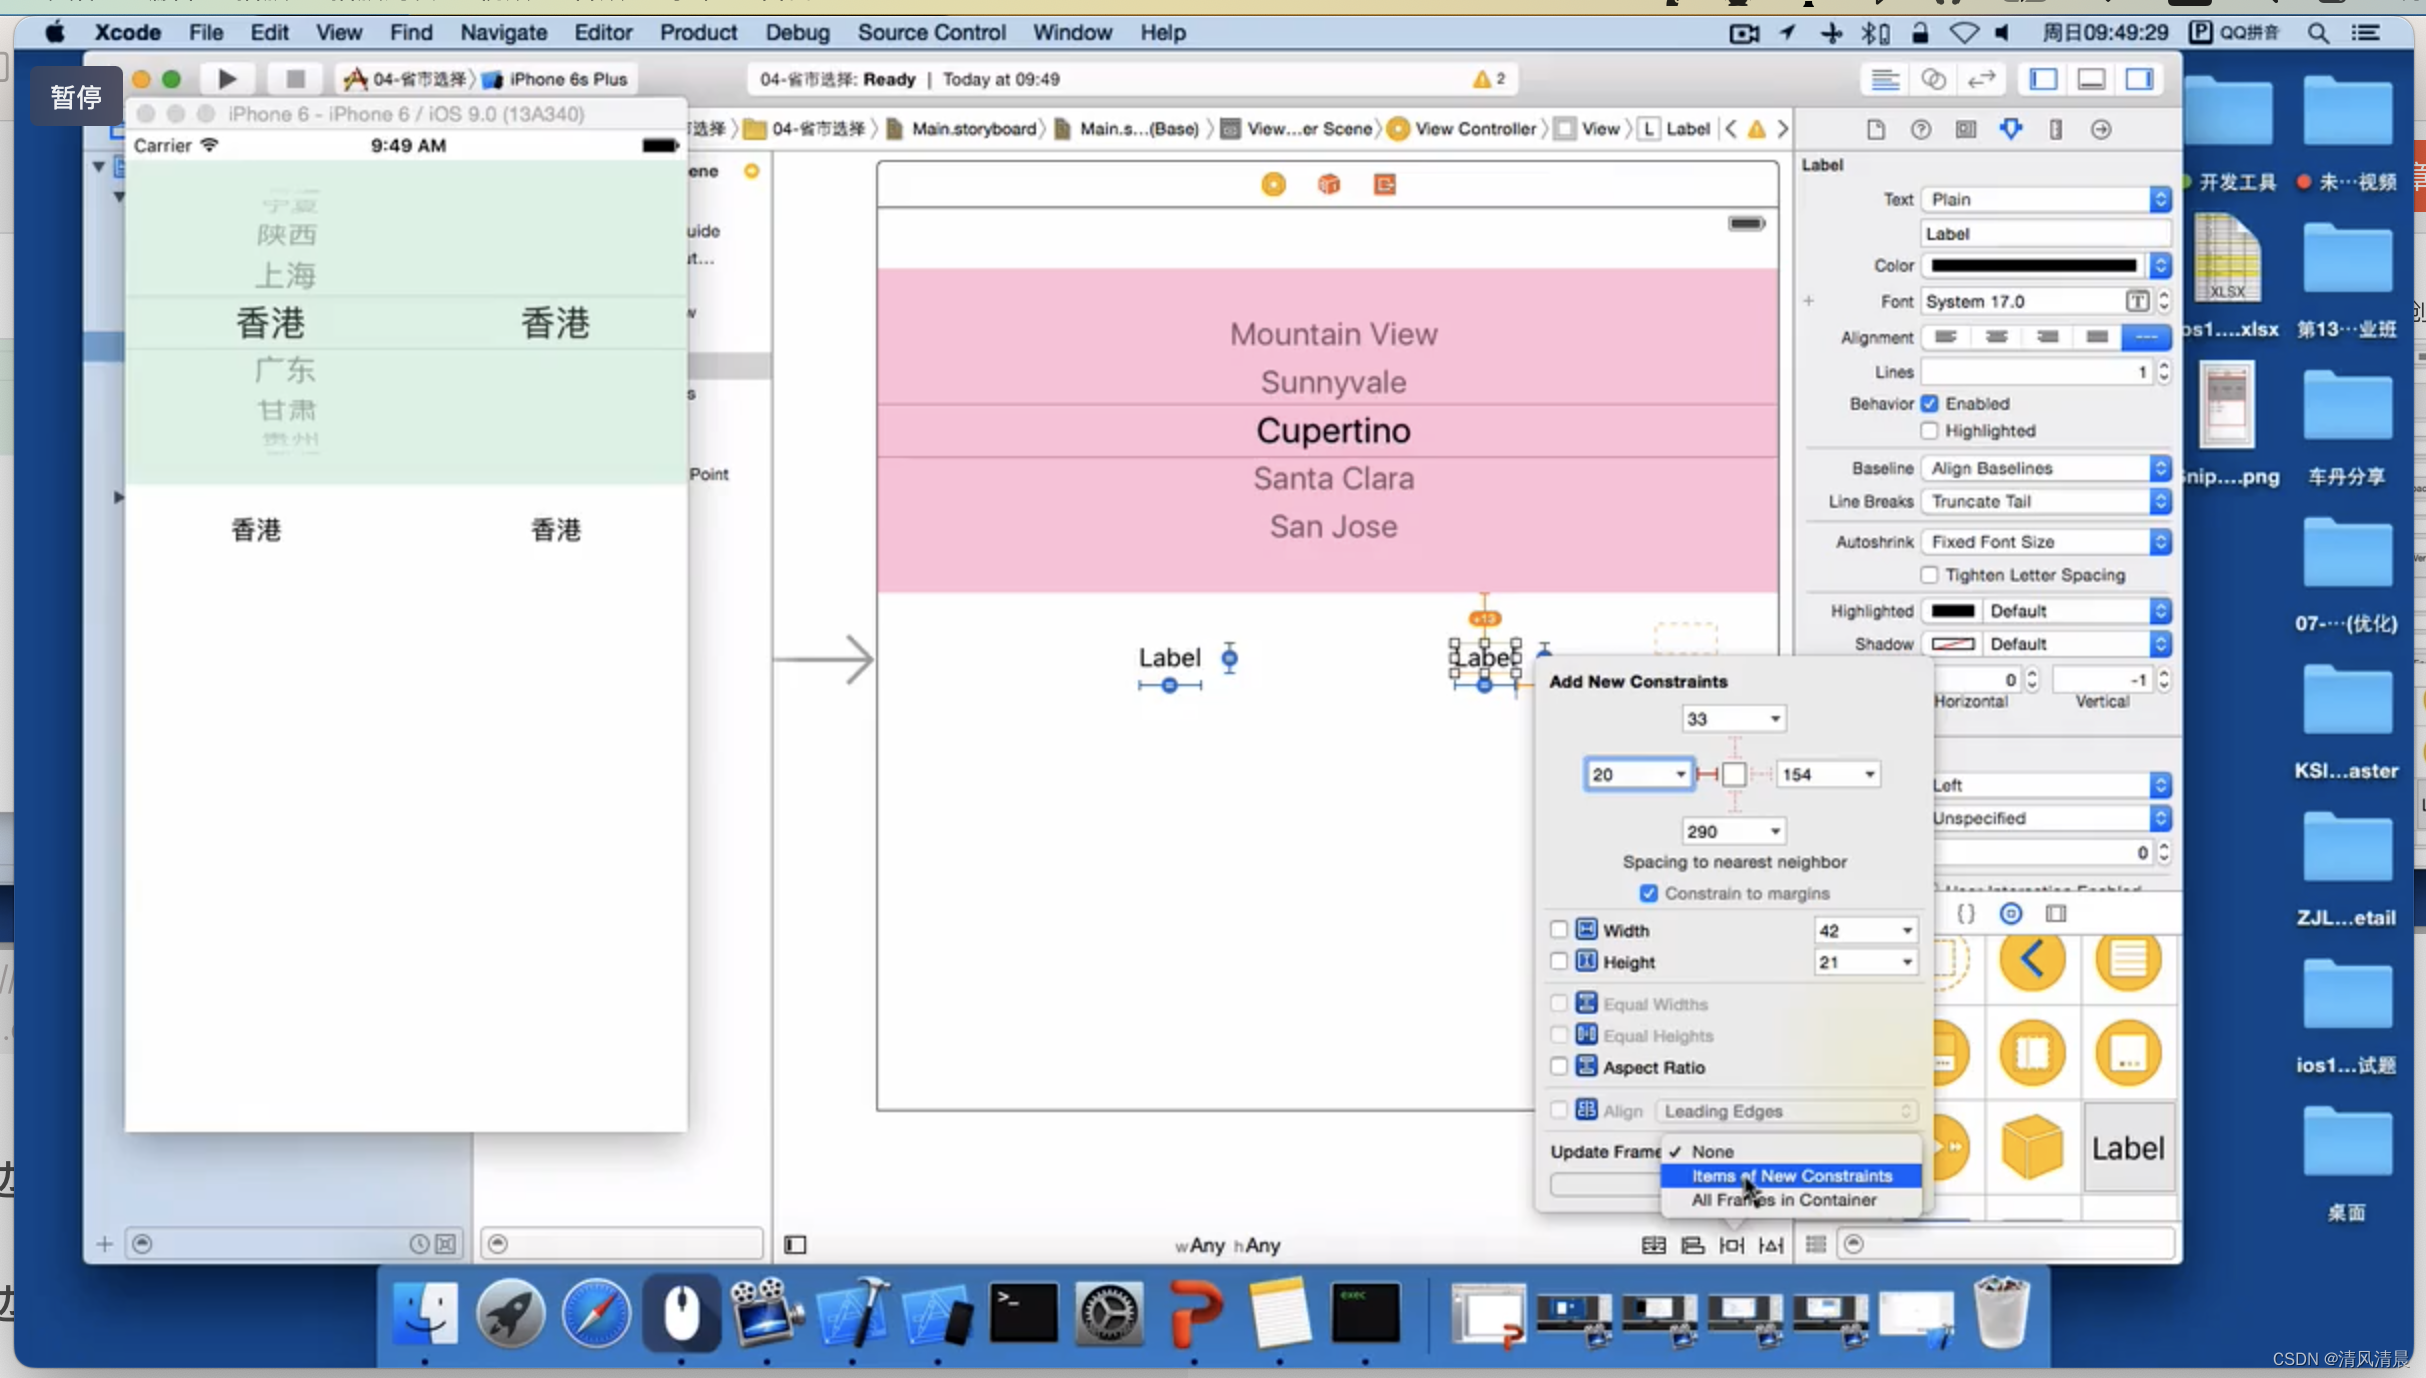
Task: Toggle the Behavior Enabled checkbox
Action: click(1930, 404)
